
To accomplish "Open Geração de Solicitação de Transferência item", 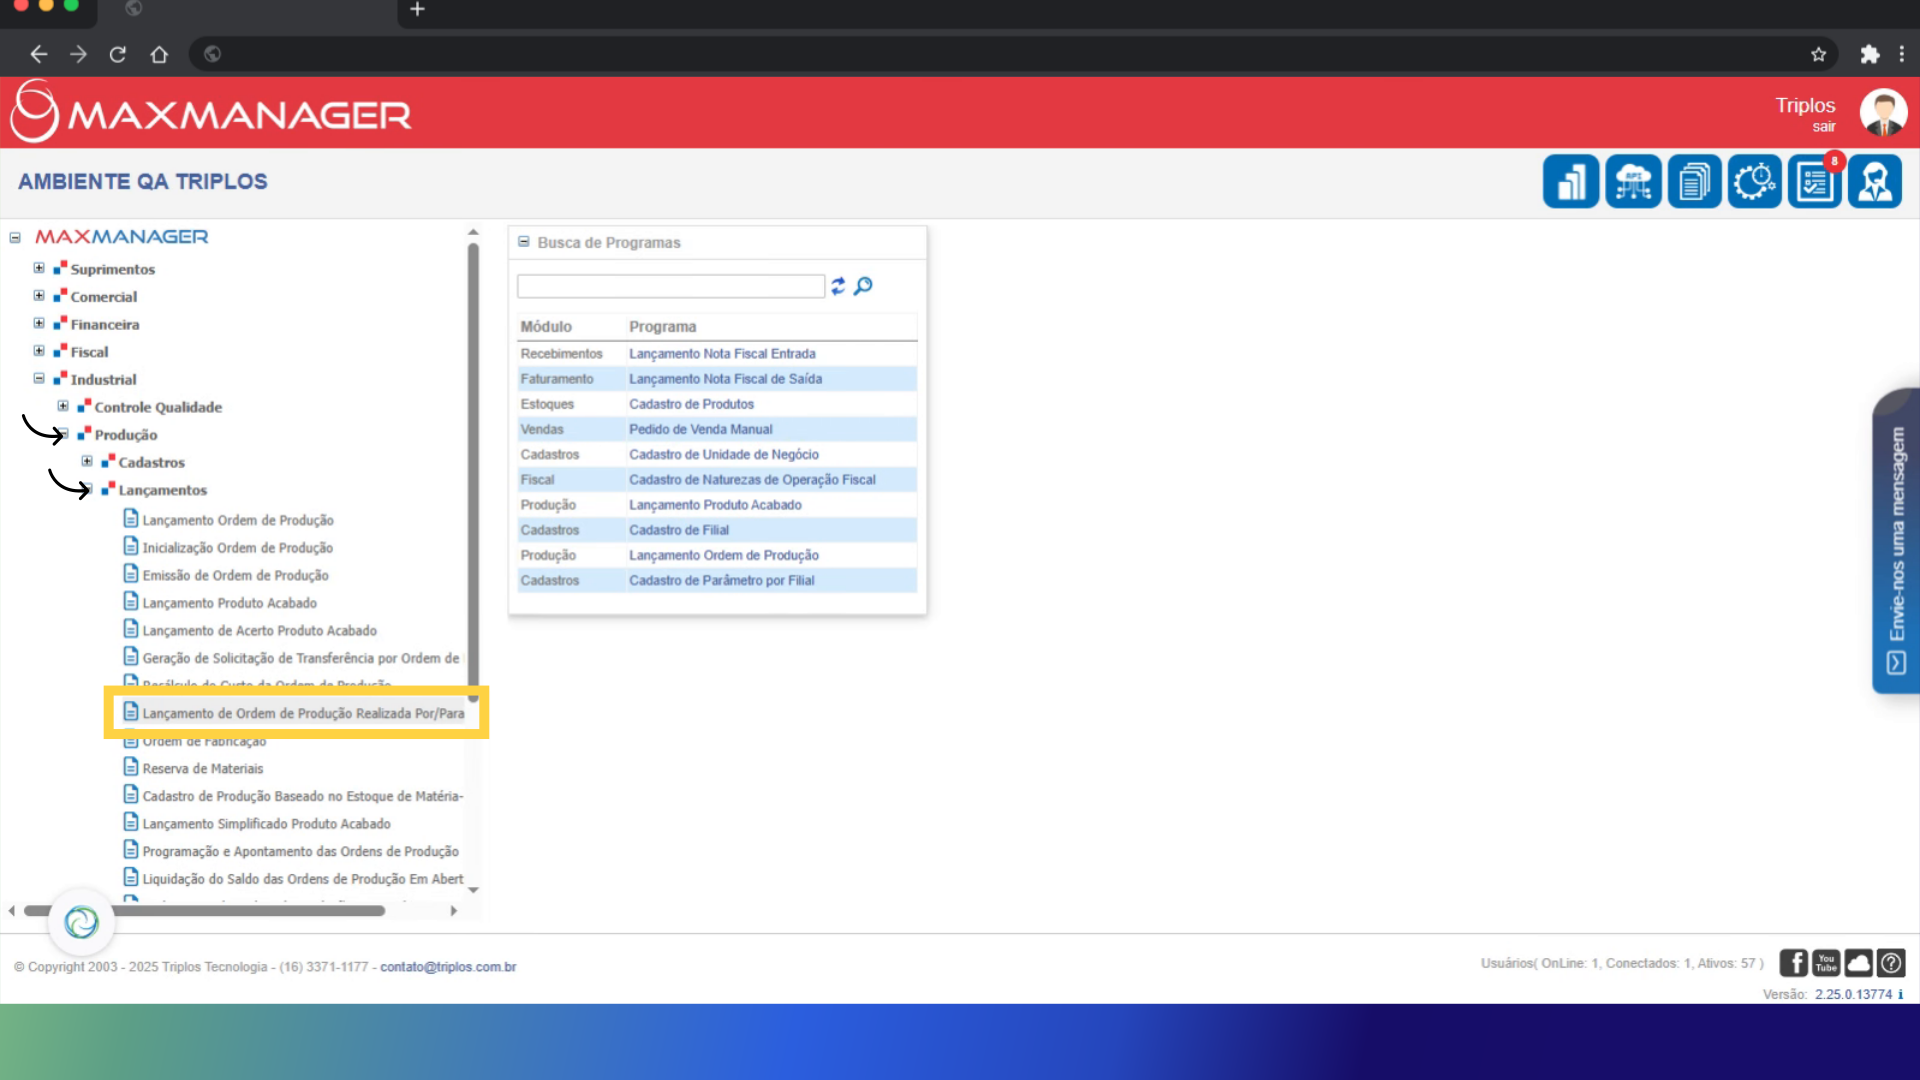I will pyautogui.click(x=301, y=658).
